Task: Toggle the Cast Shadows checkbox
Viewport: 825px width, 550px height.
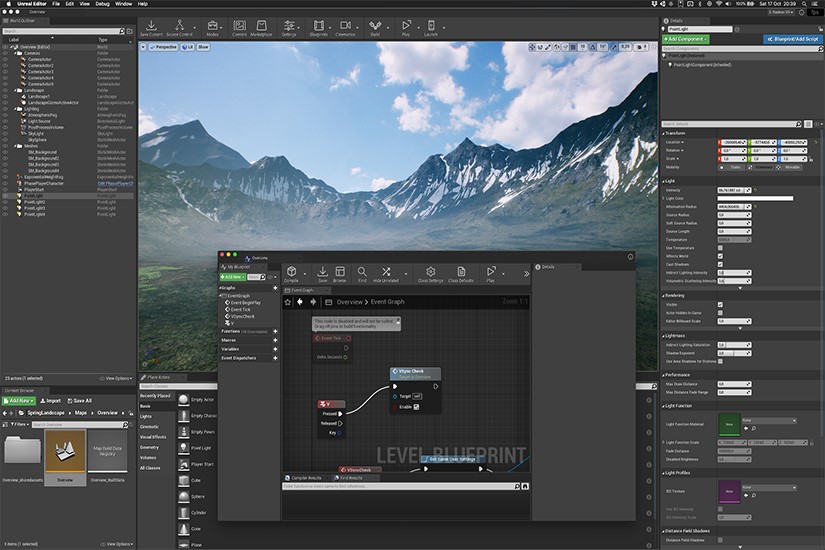Action: (x=720, y=264)
